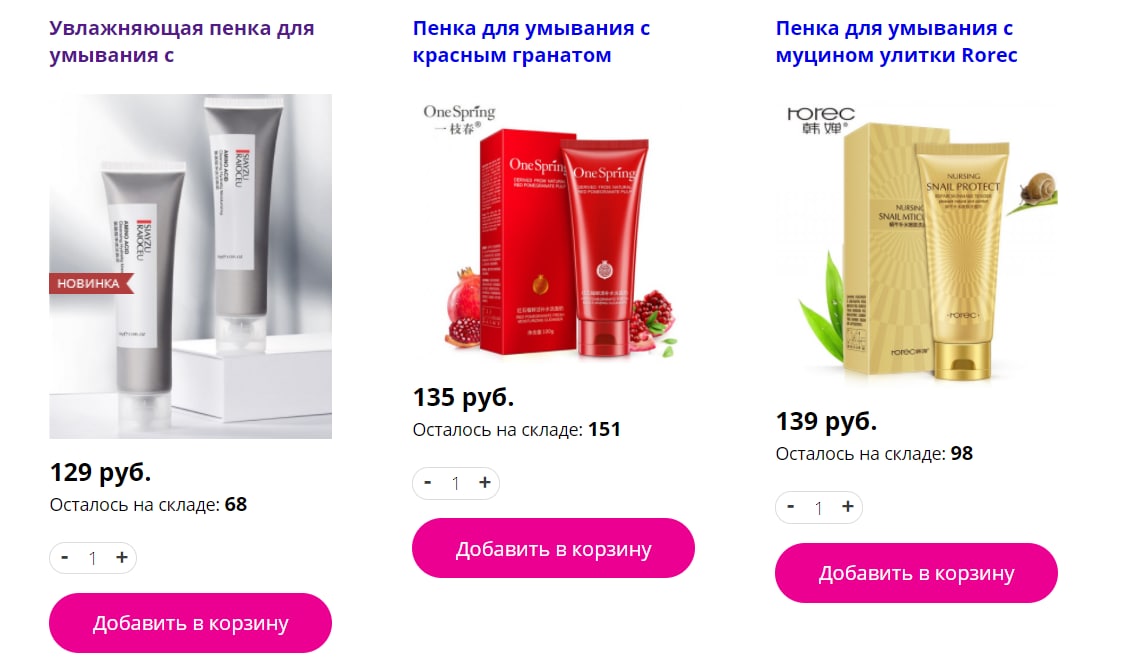Viewport: 1122px width, 664px height.
Task: Click the quantity field of the Rorec foam
Action: coord(819,507)
